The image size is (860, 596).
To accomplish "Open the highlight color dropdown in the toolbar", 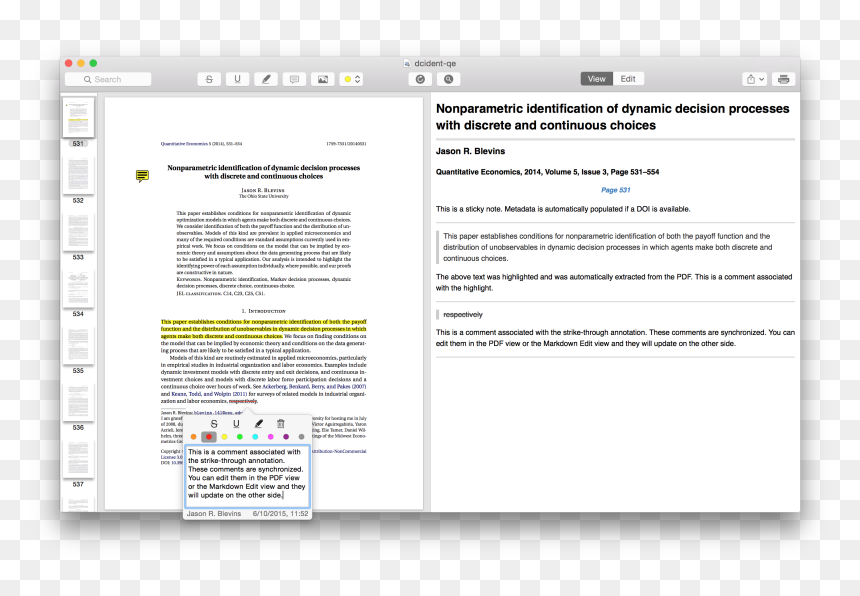I will click(352, 80).
